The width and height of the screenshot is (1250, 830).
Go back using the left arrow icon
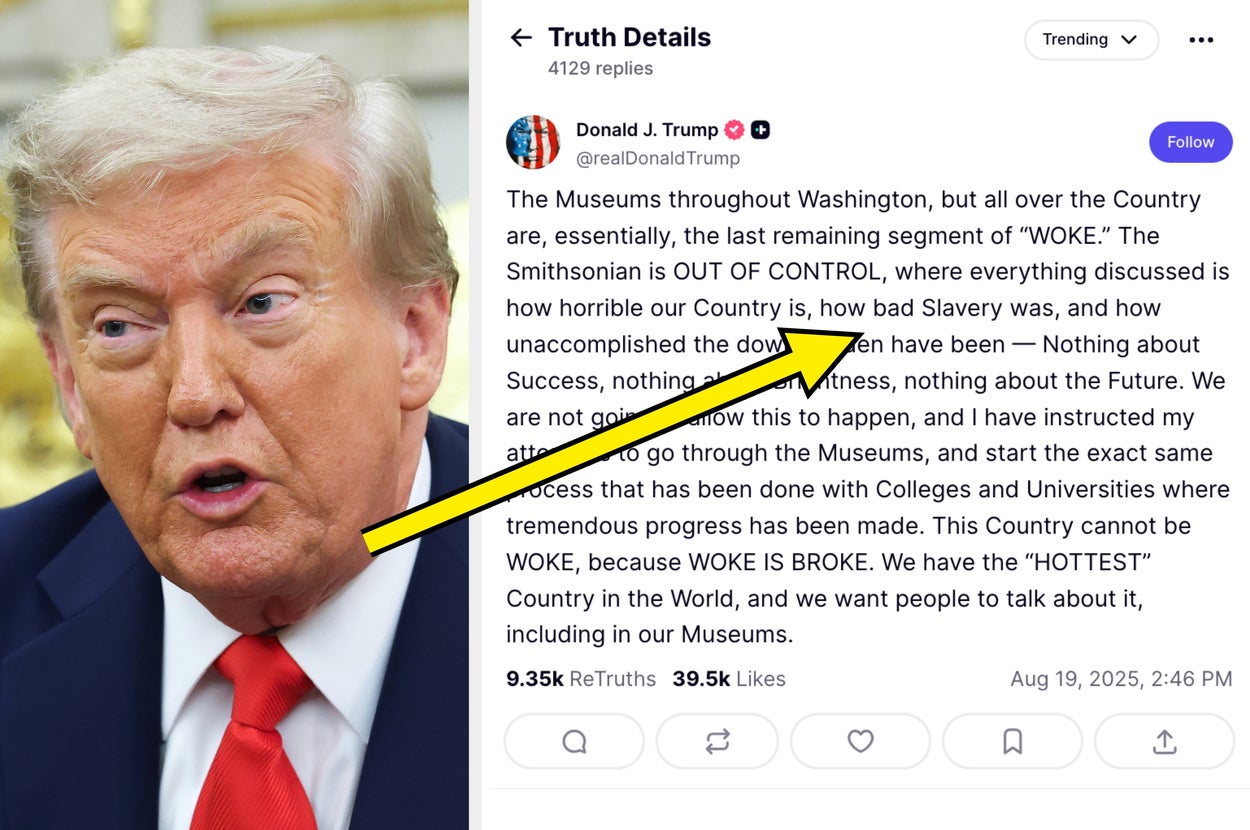(x=521, y=38)
